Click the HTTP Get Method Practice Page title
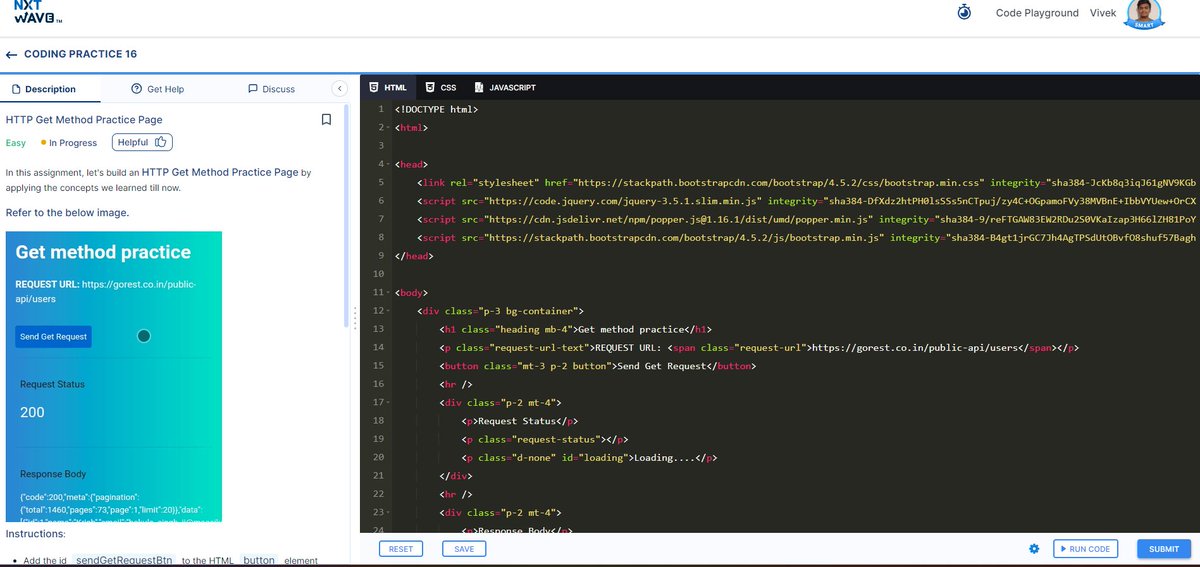 84,120
